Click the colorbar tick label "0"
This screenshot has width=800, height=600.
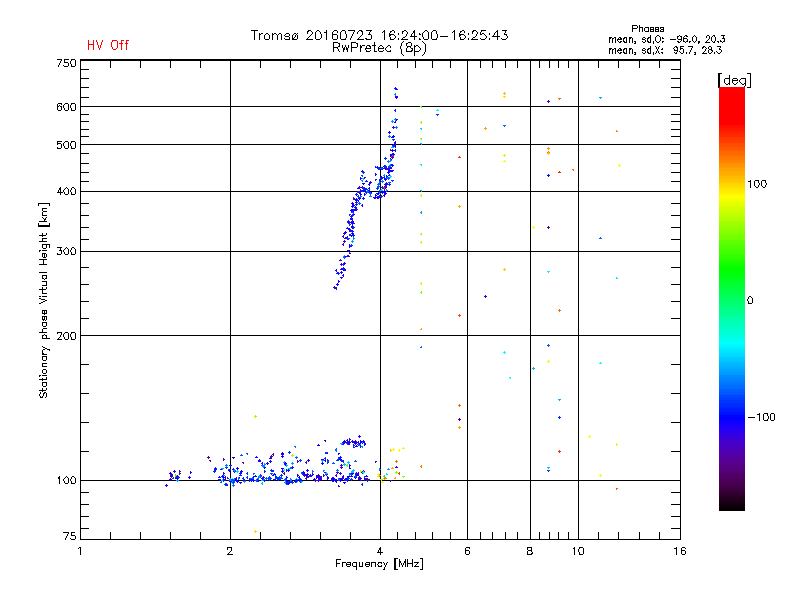tap(750, 301)
